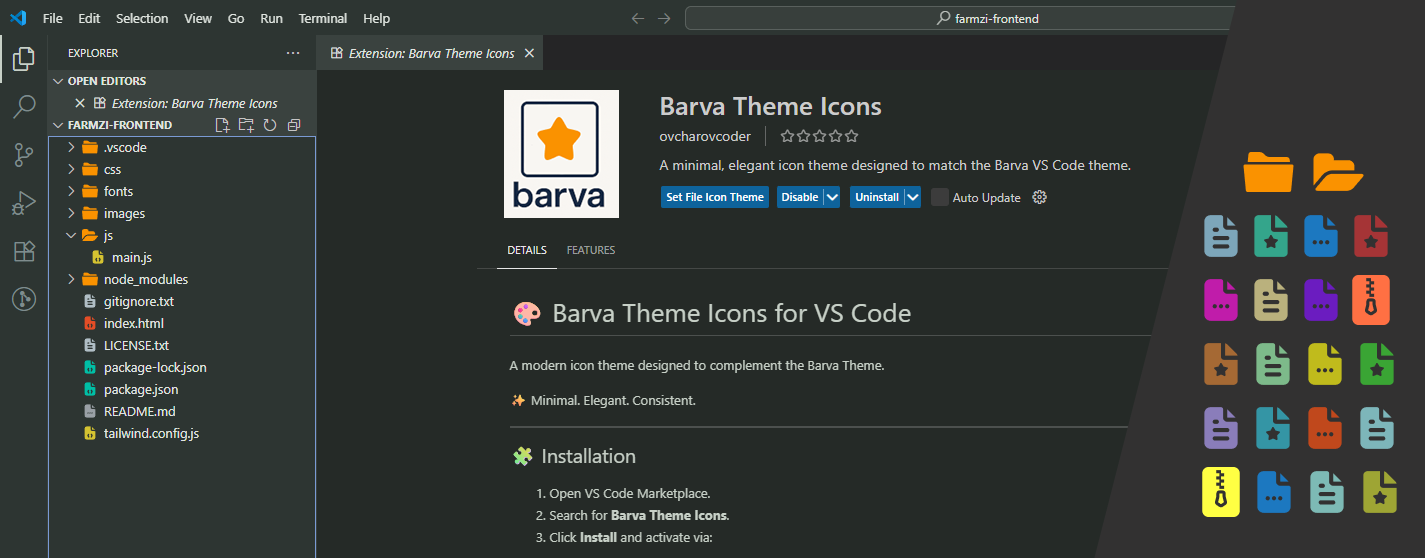Open the Explorer view in activity bar

(x=24, y=60)
